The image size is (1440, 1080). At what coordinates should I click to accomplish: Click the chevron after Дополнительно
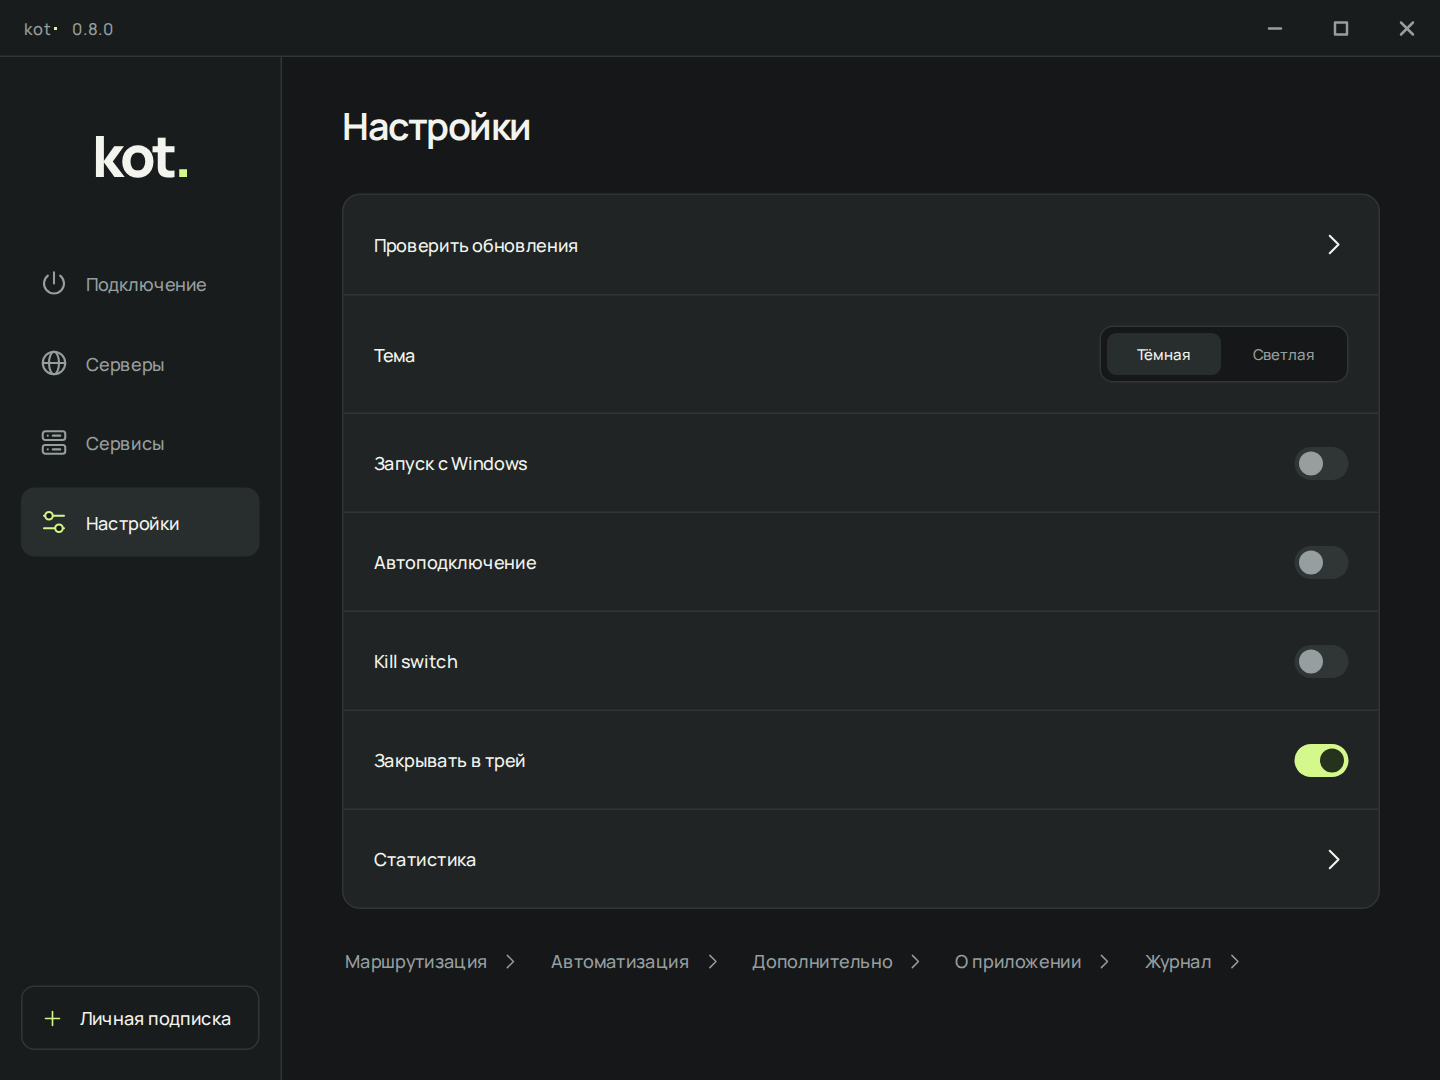[x=915, y=961]
